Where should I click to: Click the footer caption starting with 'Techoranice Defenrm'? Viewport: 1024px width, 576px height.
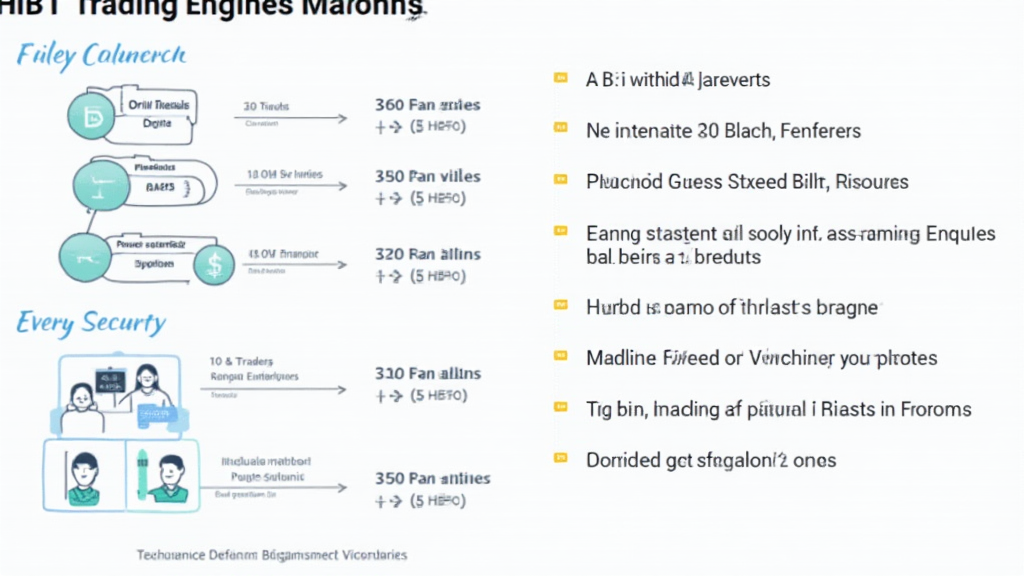[x=272, y=555]
